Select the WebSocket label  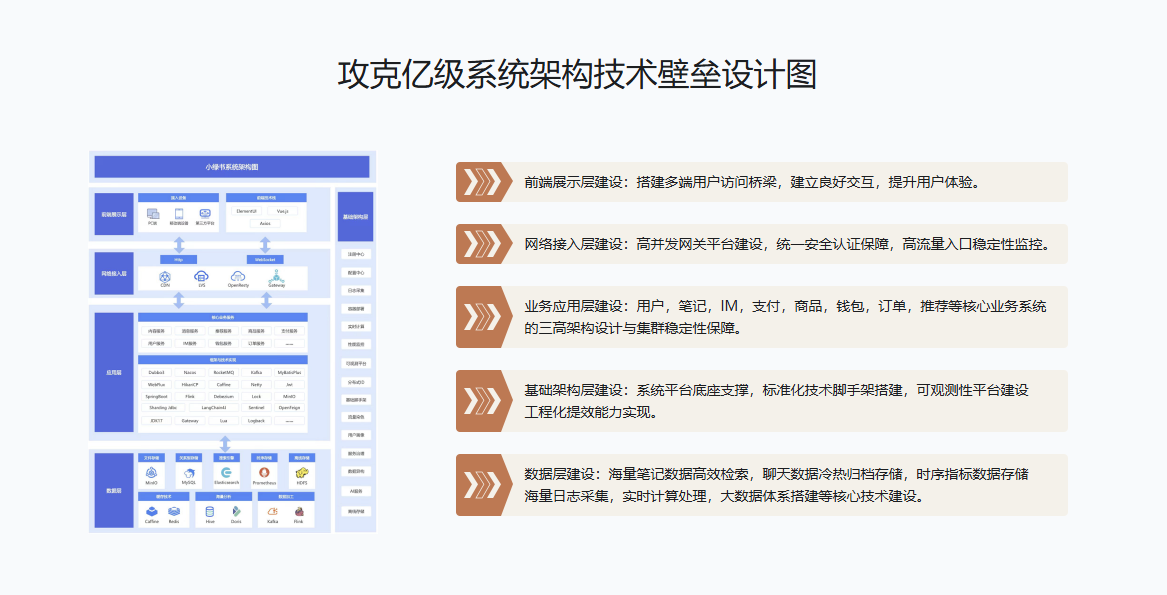(264, 259)
